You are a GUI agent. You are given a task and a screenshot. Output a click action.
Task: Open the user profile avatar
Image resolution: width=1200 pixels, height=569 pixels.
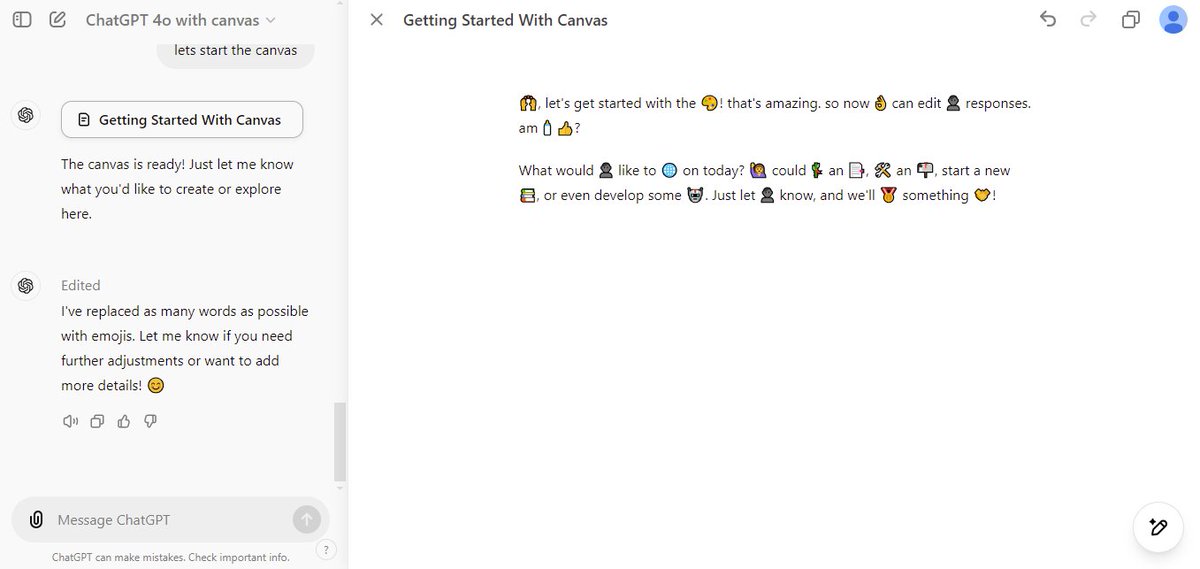tap(1173, 20)
